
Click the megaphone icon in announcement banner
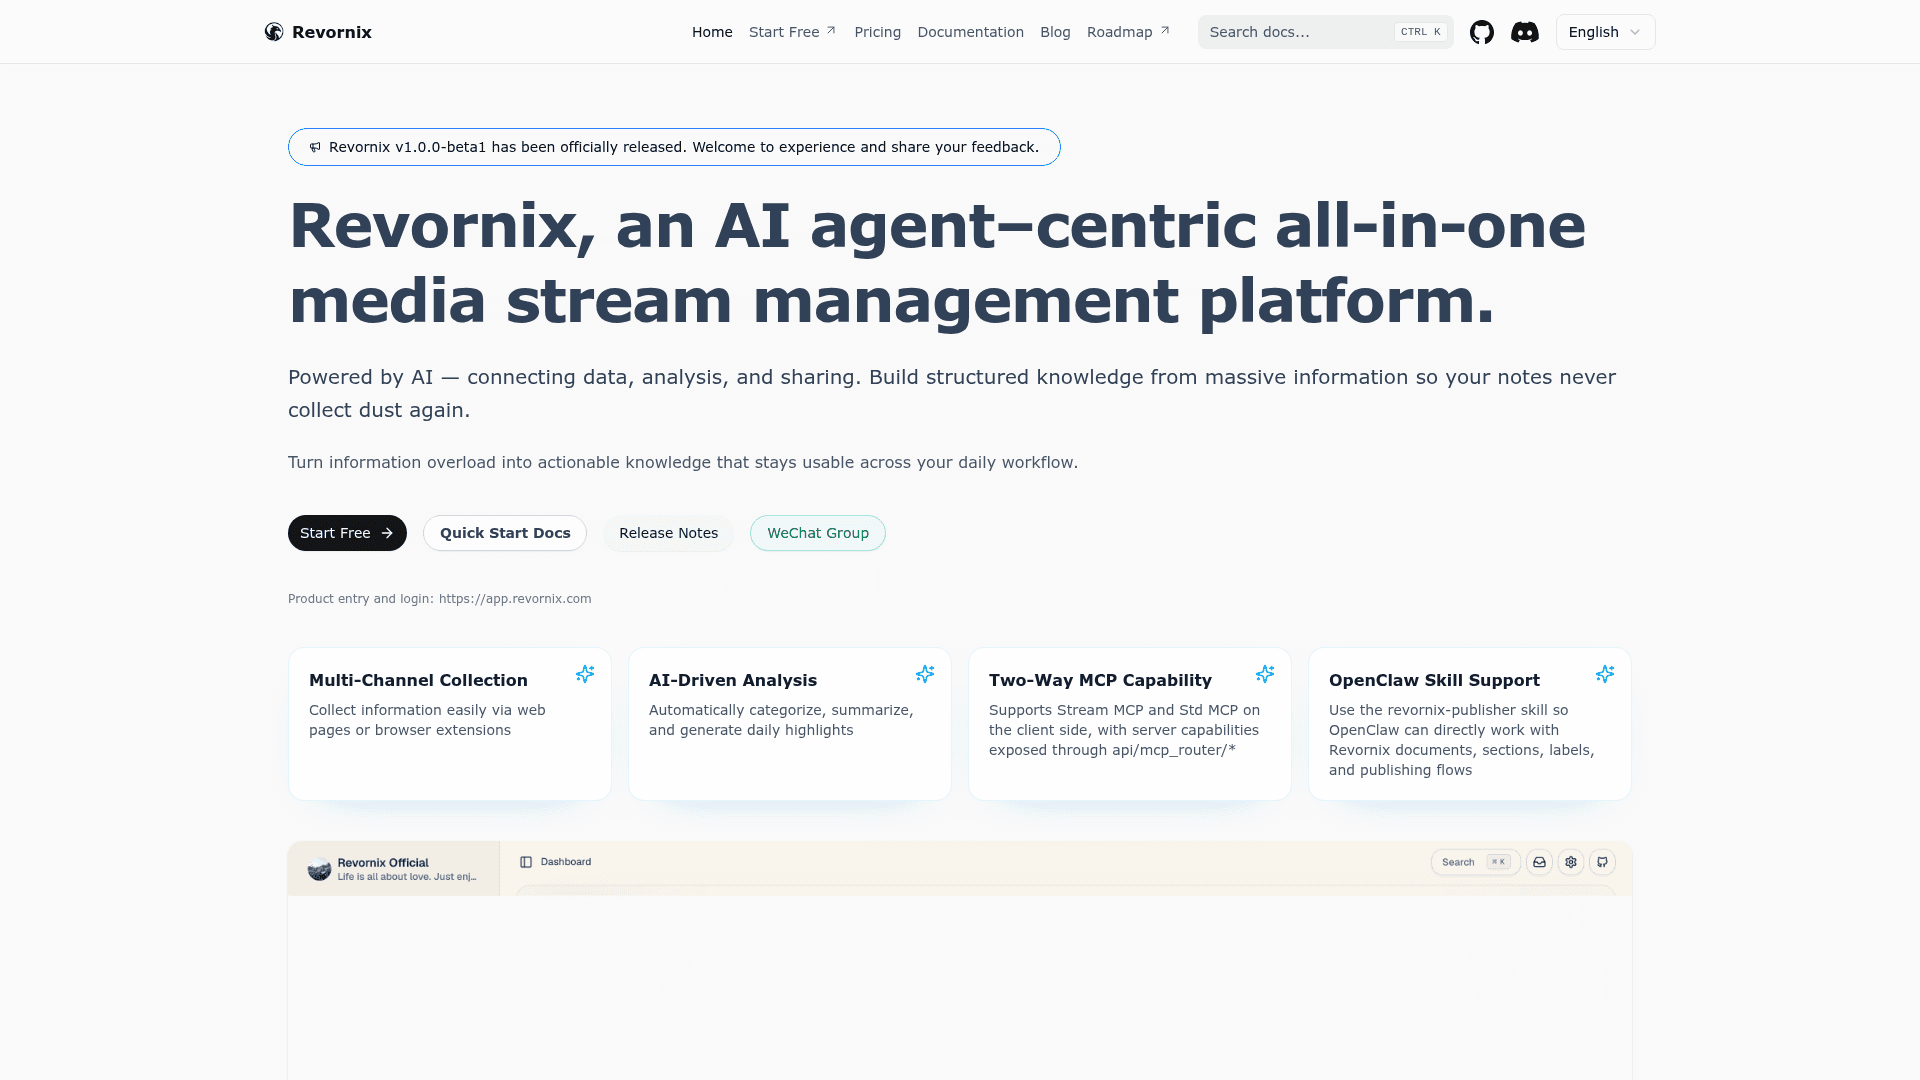coord(315,147)
